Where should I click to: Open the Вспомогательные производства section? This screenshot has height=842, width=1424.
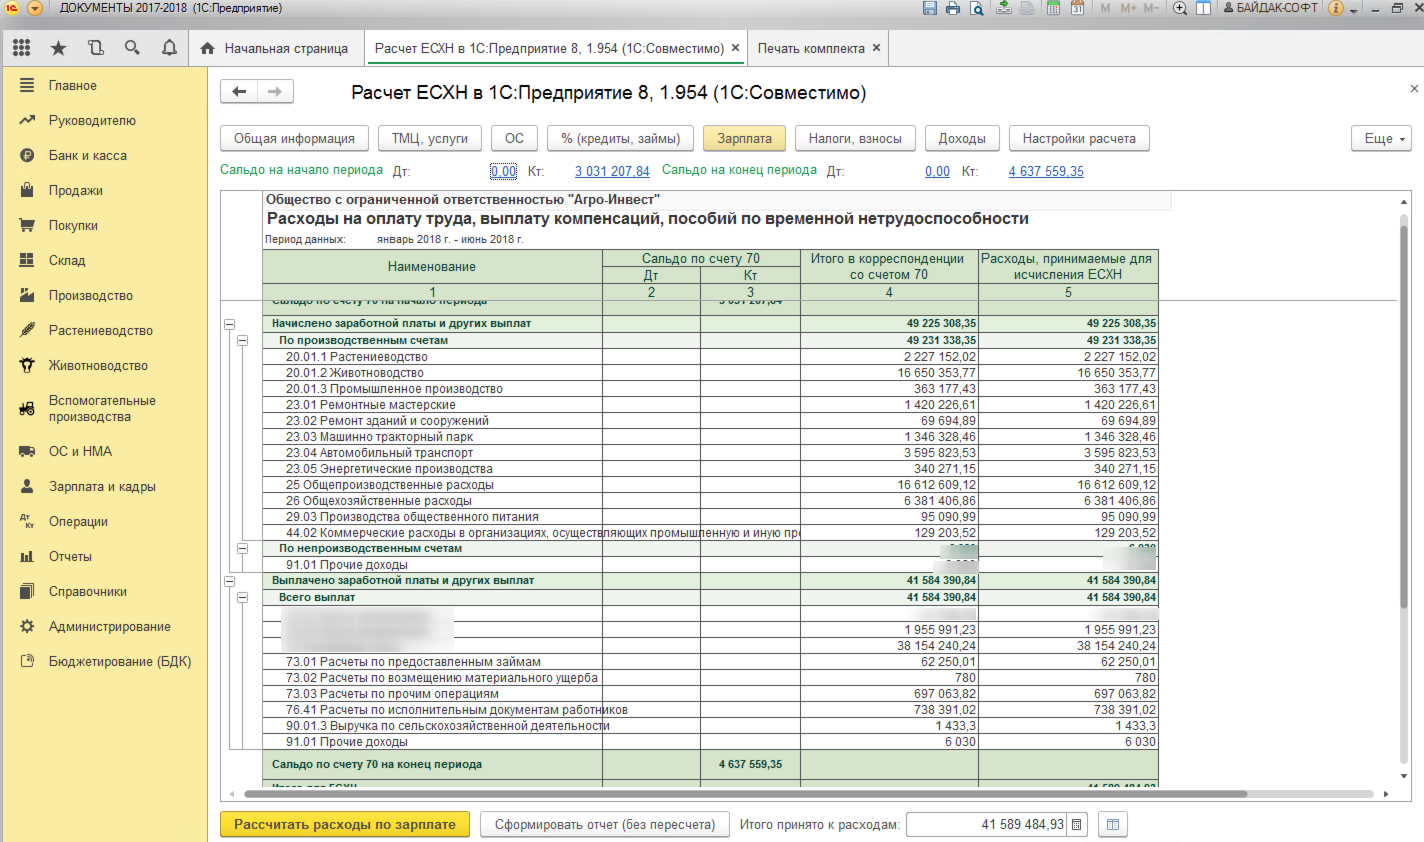tap(101, 408)
